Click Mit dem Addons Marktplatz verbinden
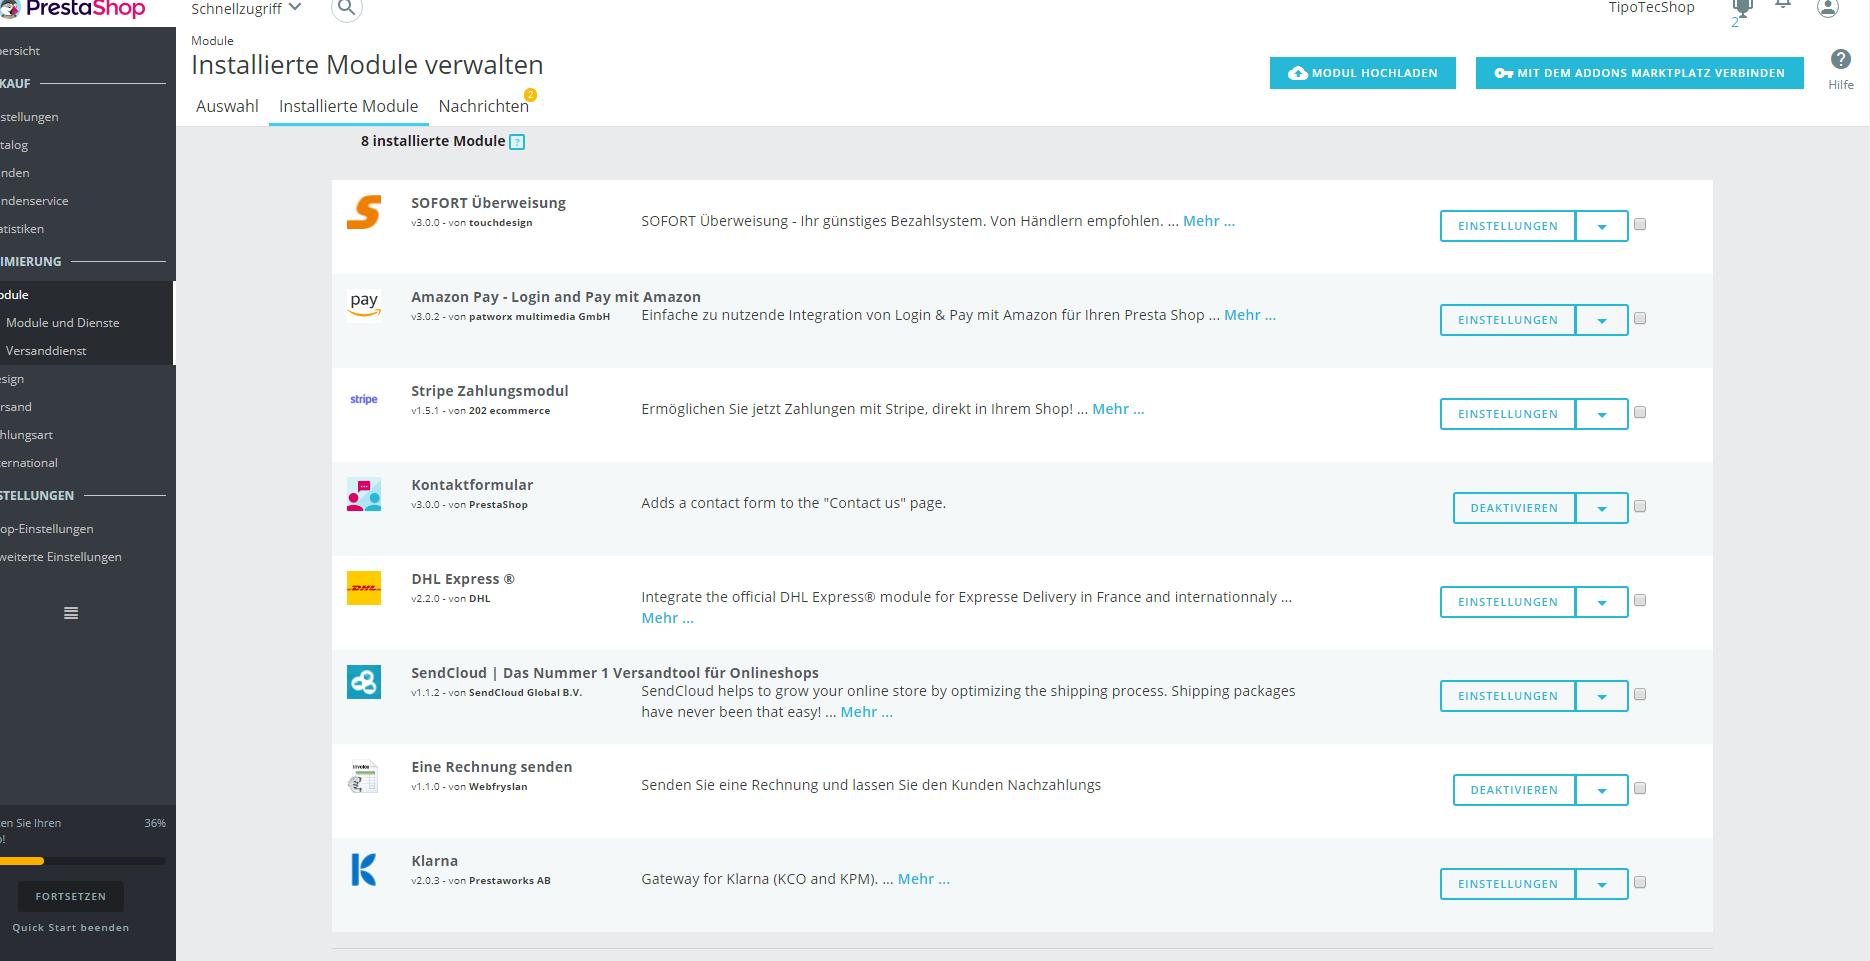Screen dimensions: 1870x961 1640,73
